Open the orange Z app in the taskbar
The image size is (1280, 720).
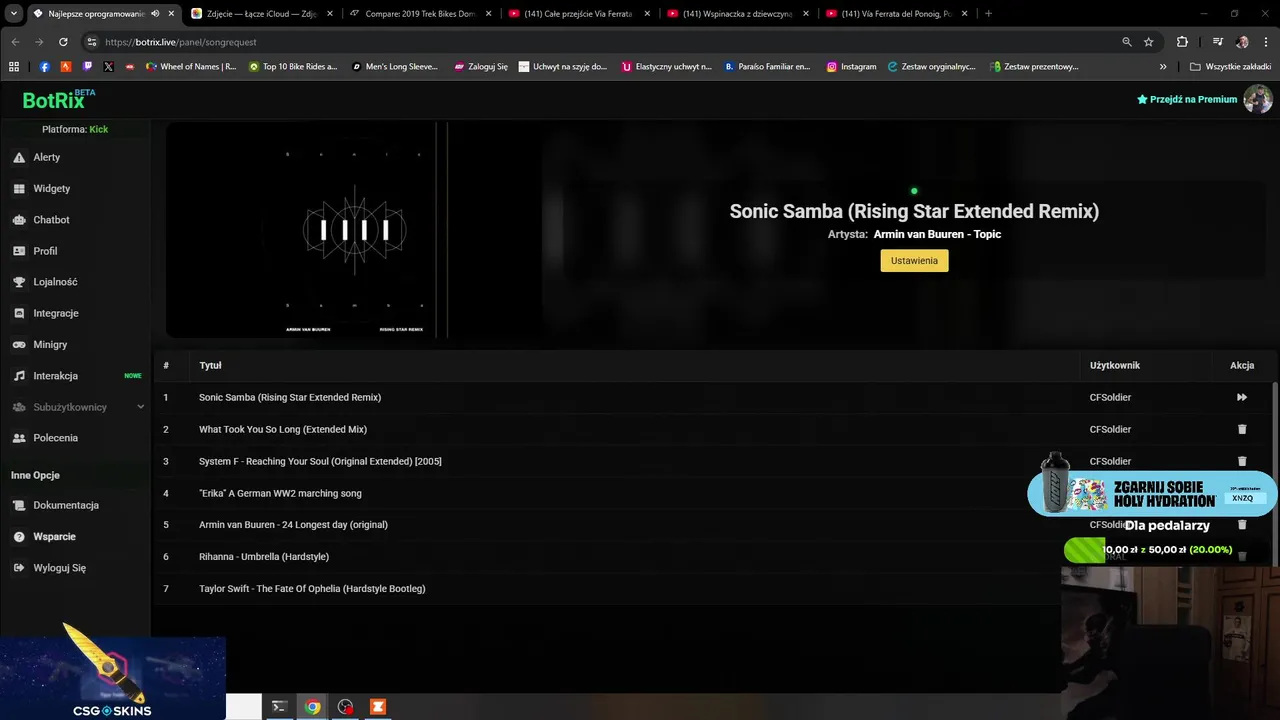click(378, 707)
